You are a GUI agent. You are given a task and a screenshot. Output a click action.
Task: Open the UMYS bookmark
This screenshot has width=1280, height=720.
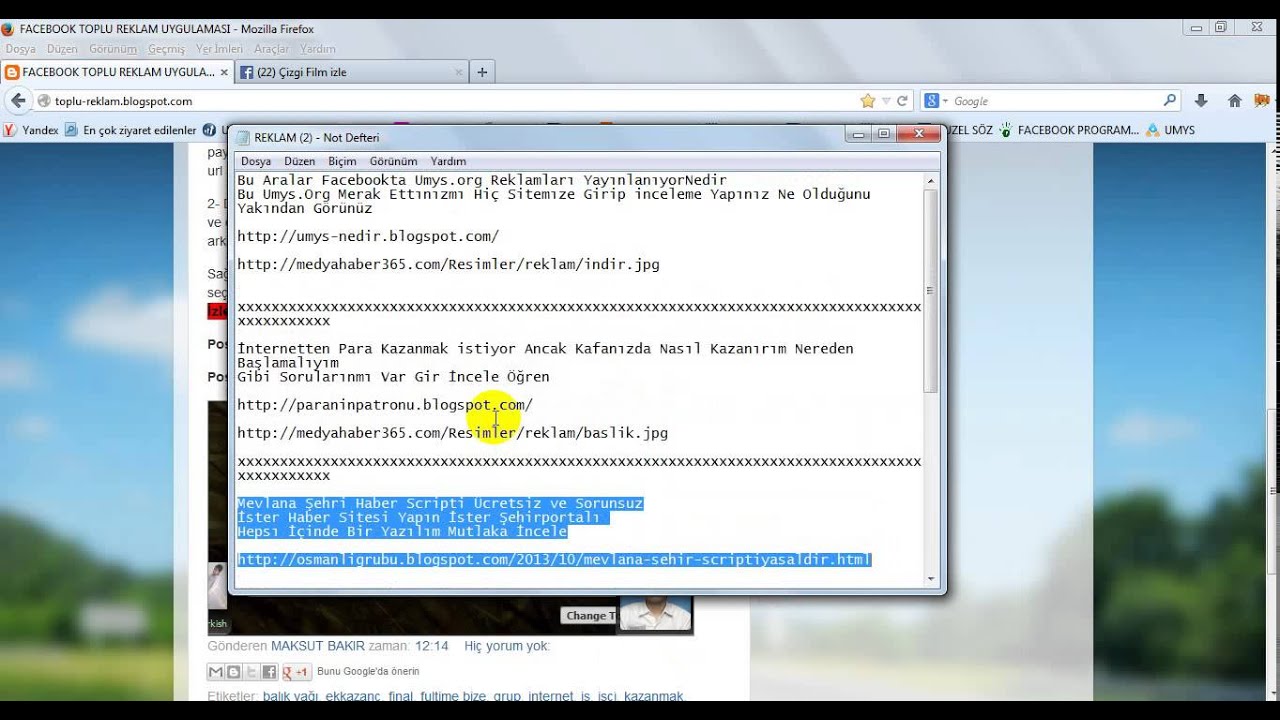(1171, 130)
